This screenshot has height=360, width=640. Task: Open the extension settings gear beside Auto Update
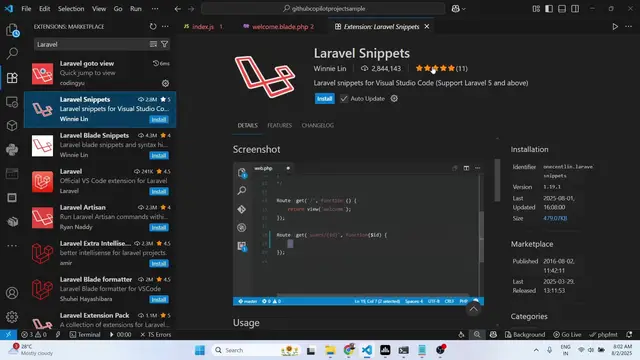[394, 98]
